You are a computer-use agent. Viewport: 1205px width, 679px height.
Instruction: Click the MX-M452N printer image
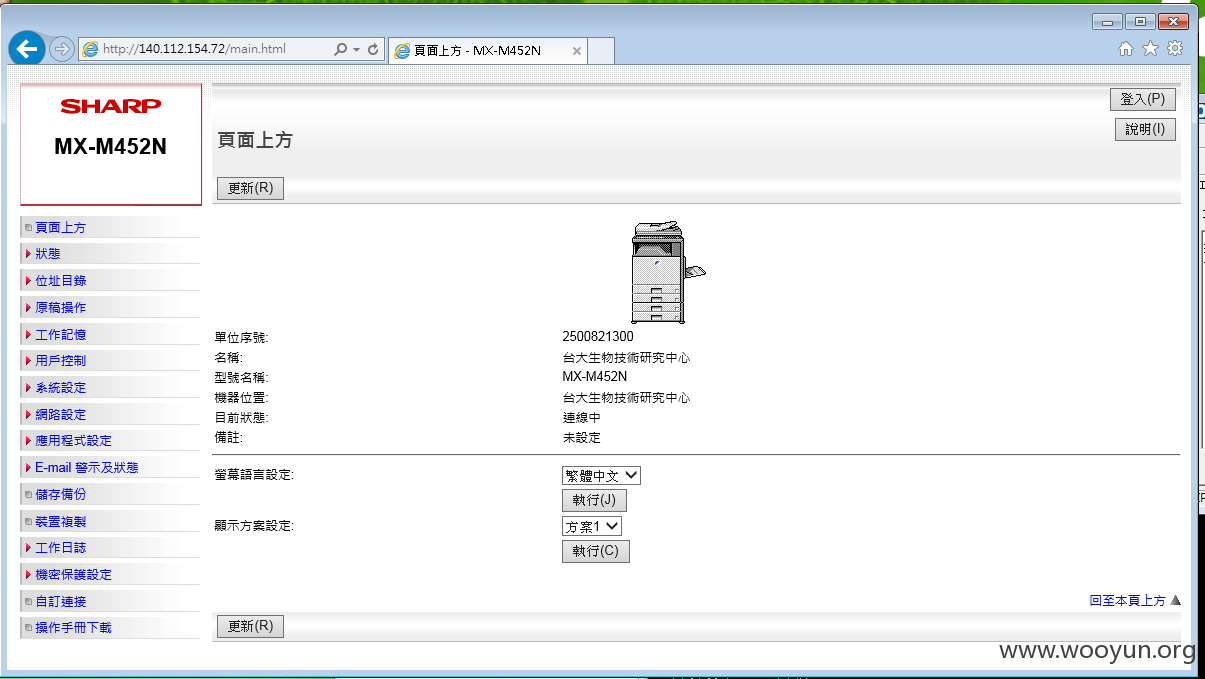click(x=668, y=272)
